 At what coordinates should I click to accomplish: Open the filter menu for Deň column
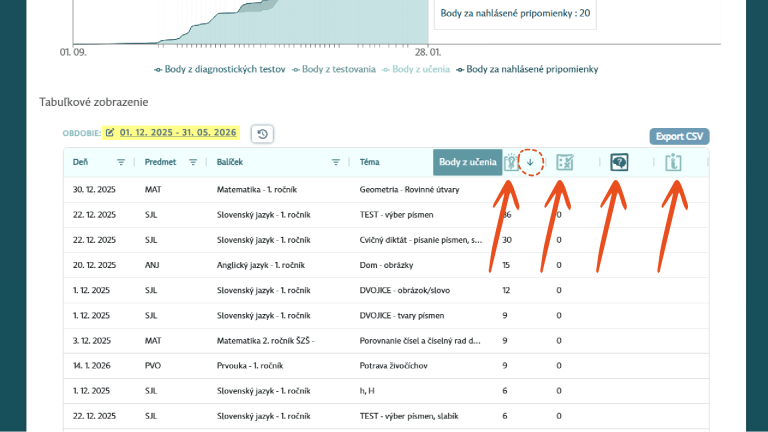121,163
